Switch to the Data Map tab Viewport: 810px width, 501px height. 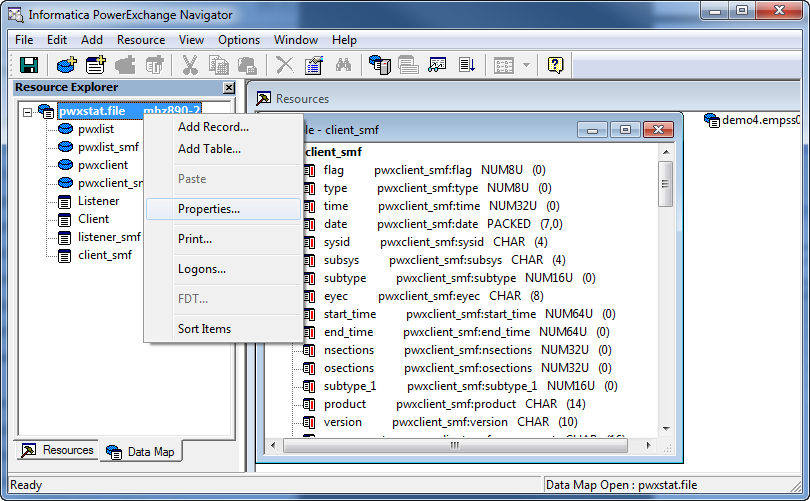(x=140, y=452)
